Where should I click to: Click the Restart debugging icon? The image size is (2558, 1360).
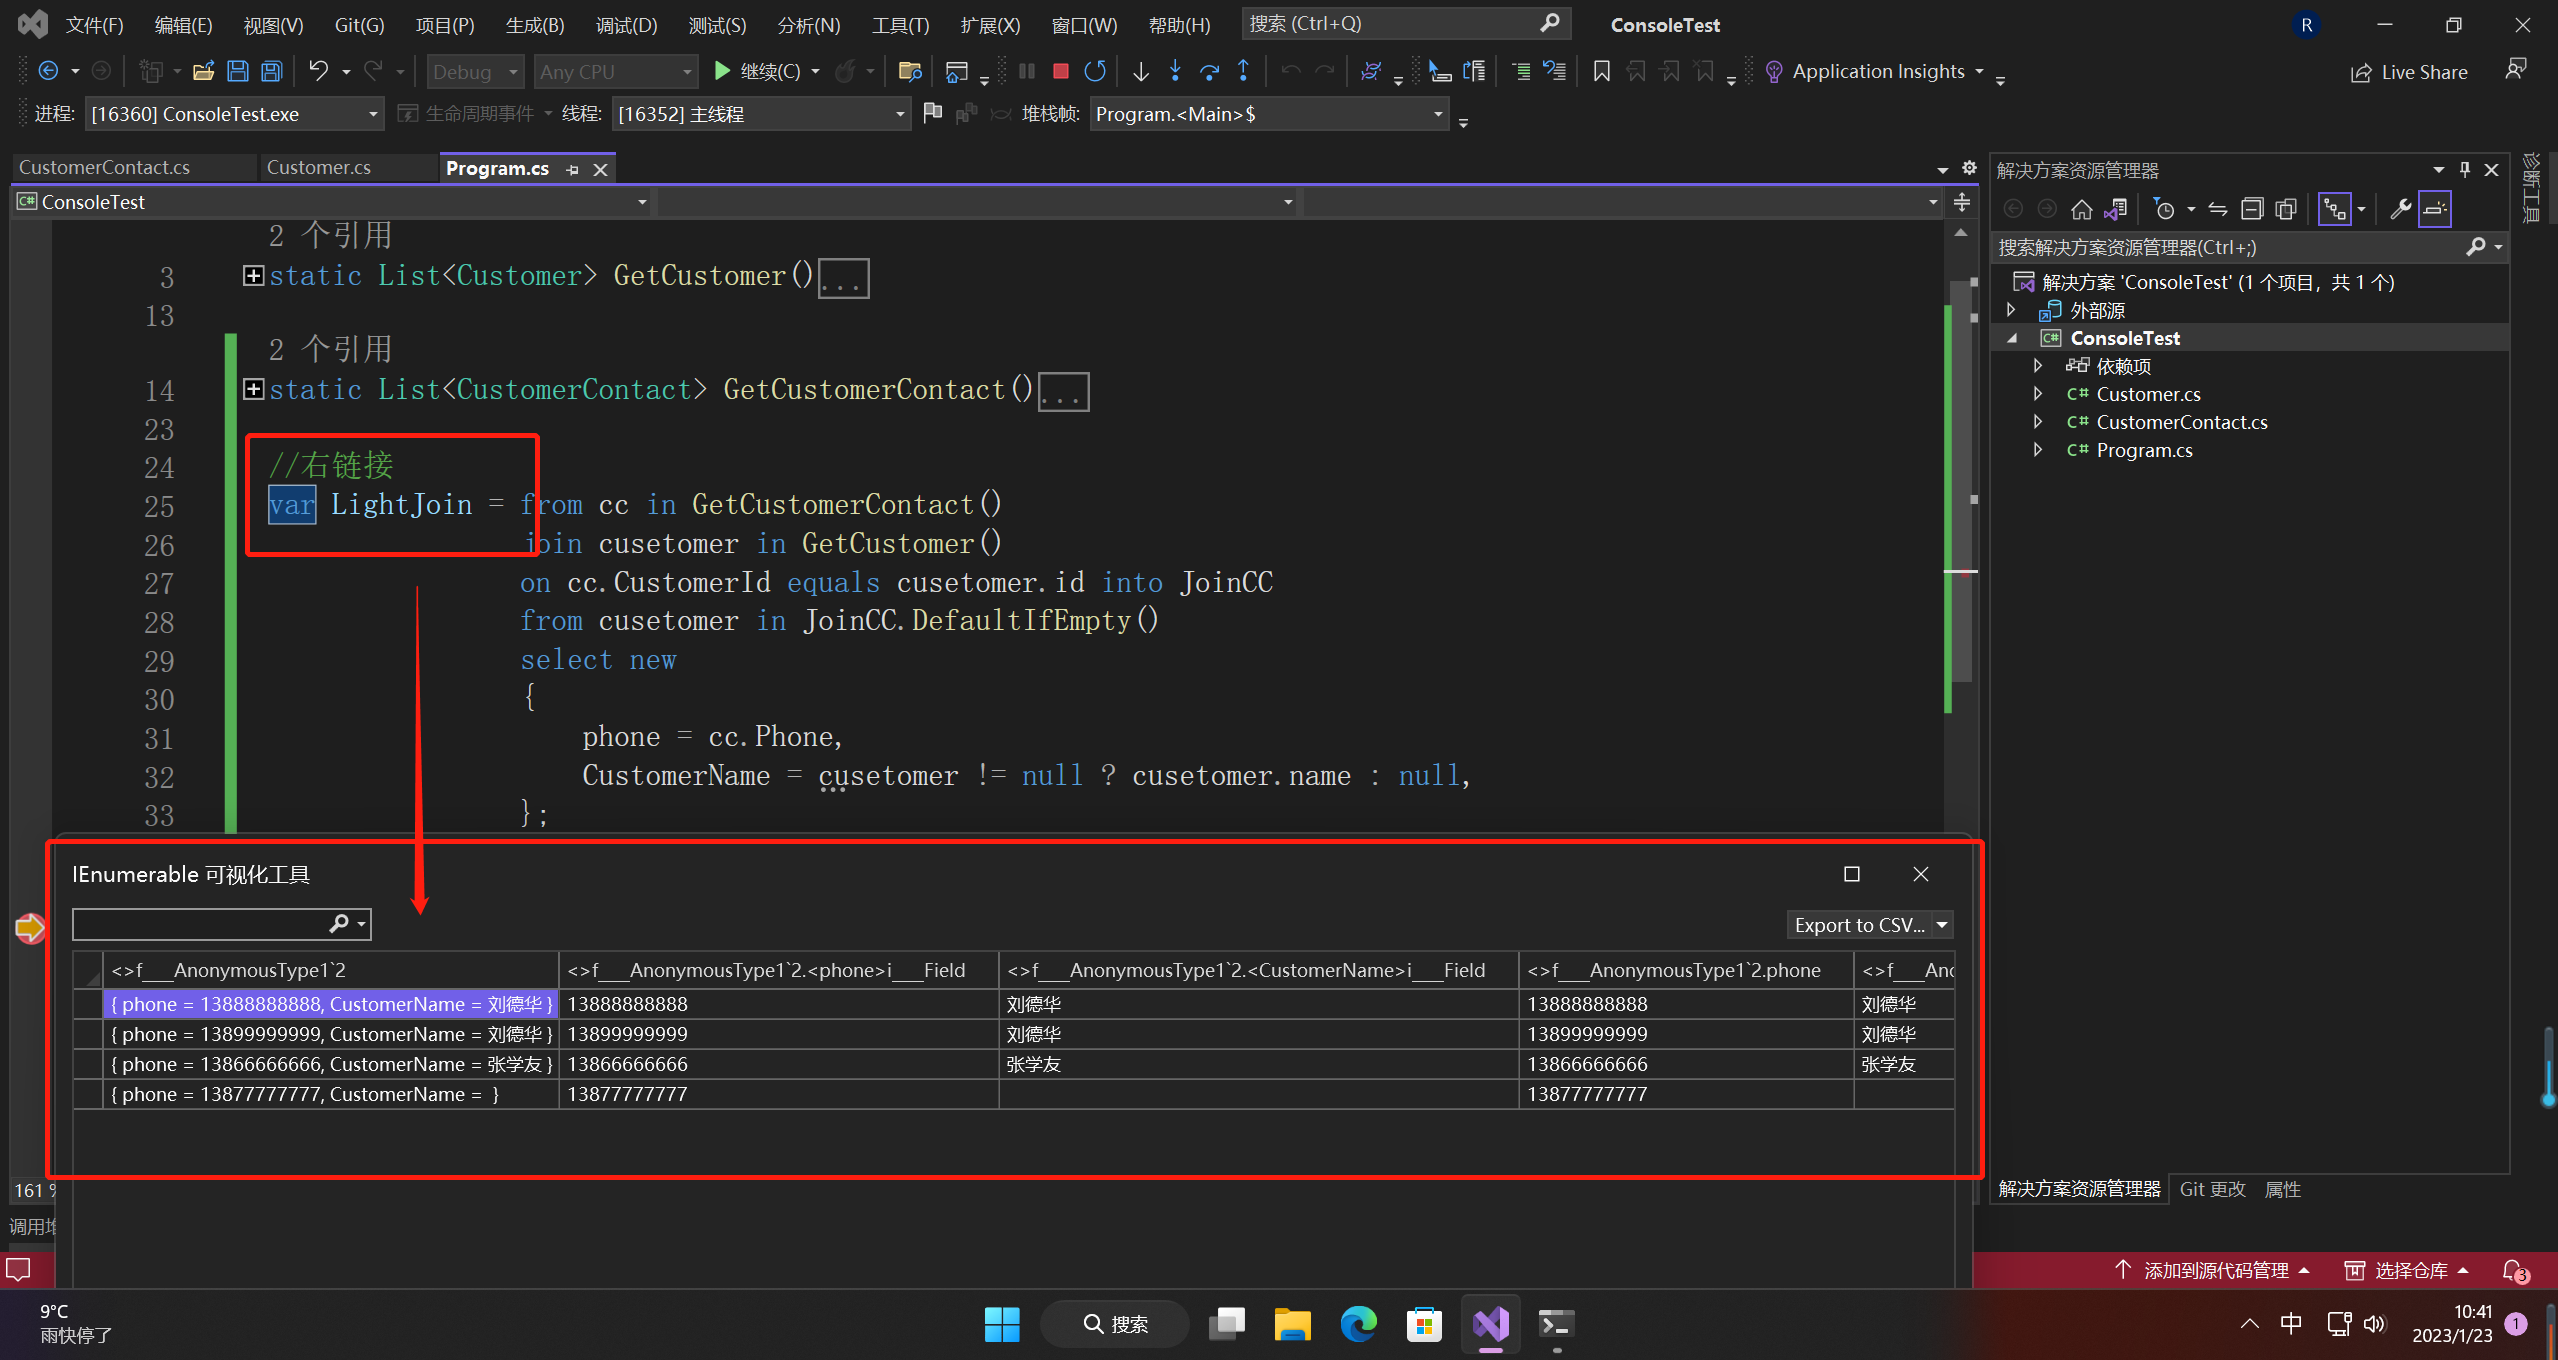1095,71
